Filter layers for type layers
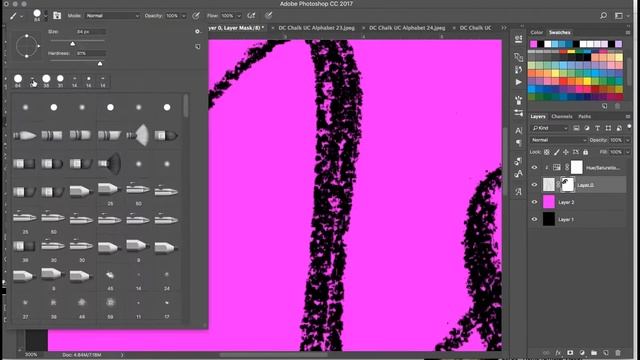Screen dimensions: 640x360 coord(598,128)
